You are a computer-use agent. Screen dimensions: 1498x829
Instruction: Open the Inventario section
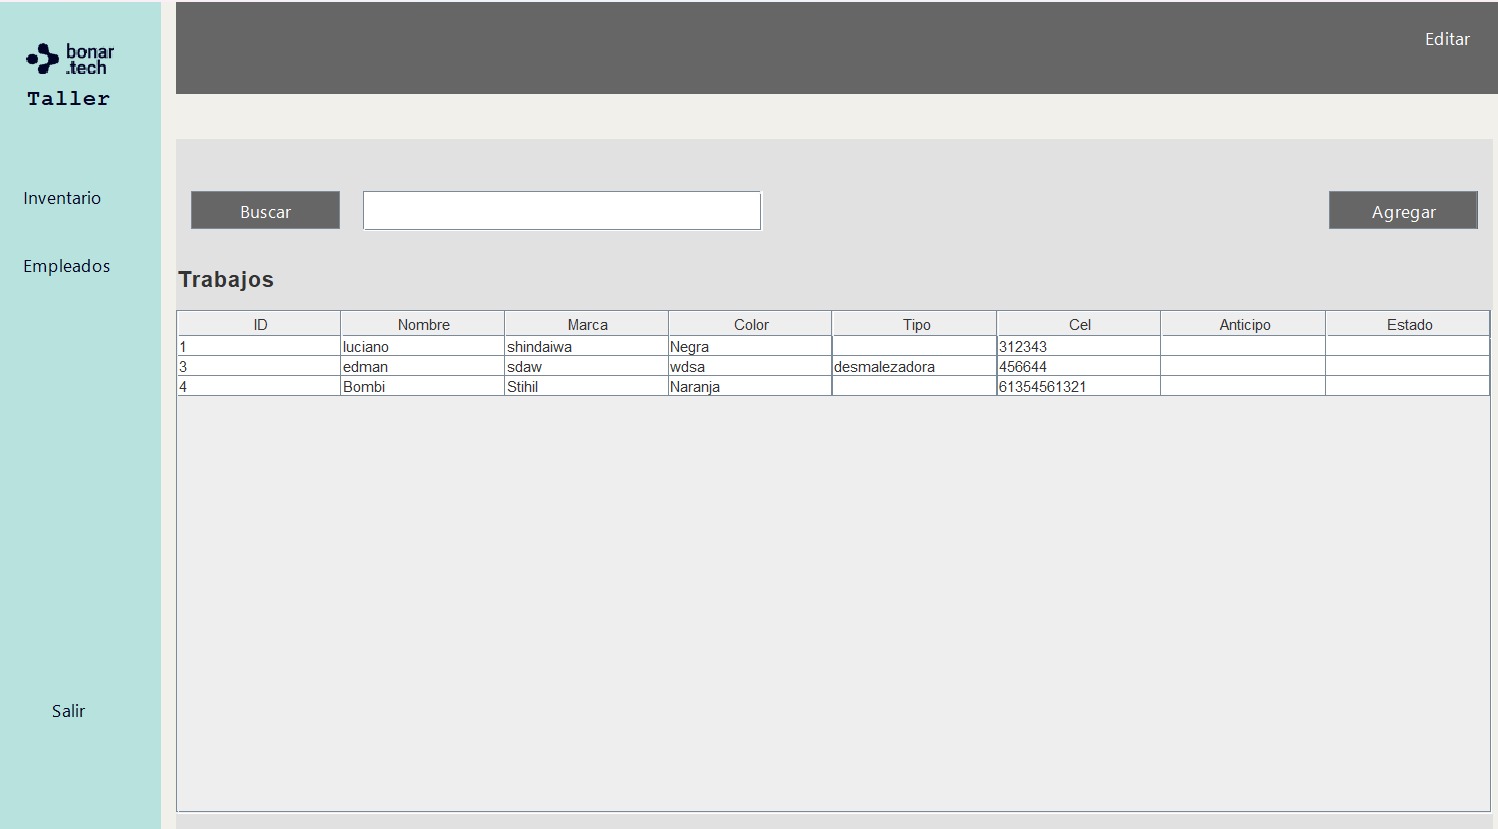point(62,198)
